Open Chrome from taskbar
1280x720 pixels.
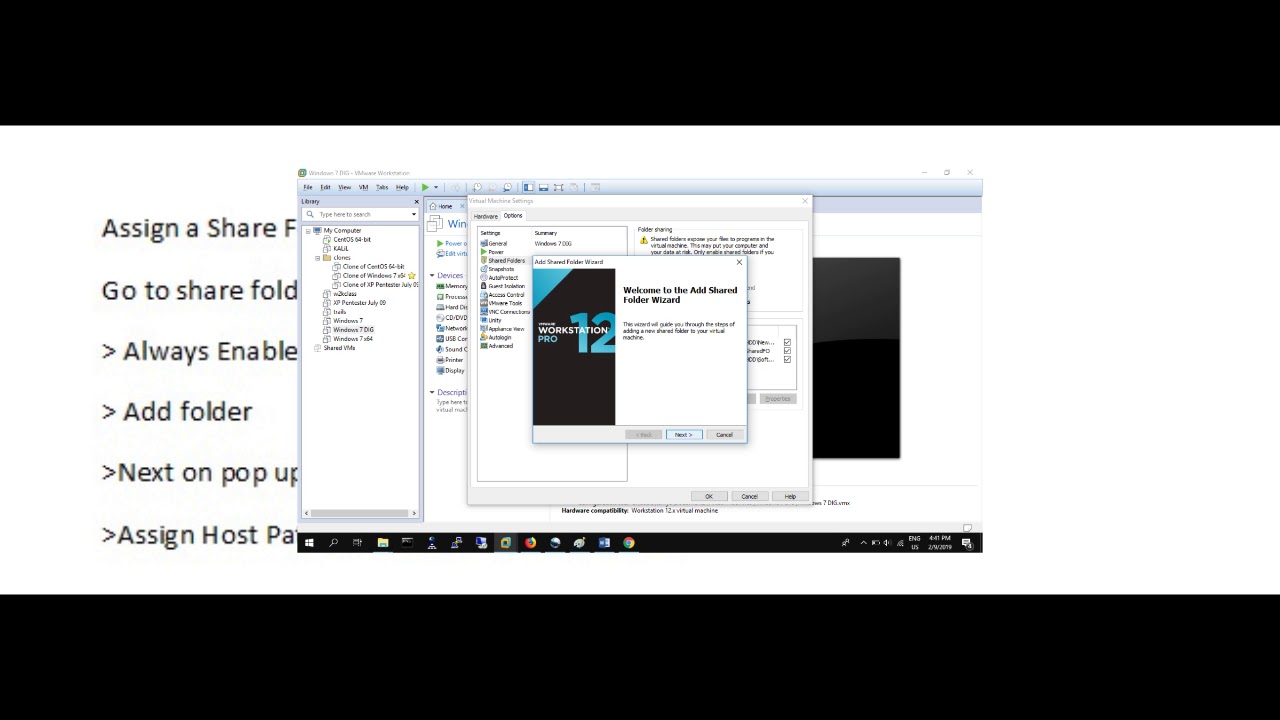[x=628, y=543]
